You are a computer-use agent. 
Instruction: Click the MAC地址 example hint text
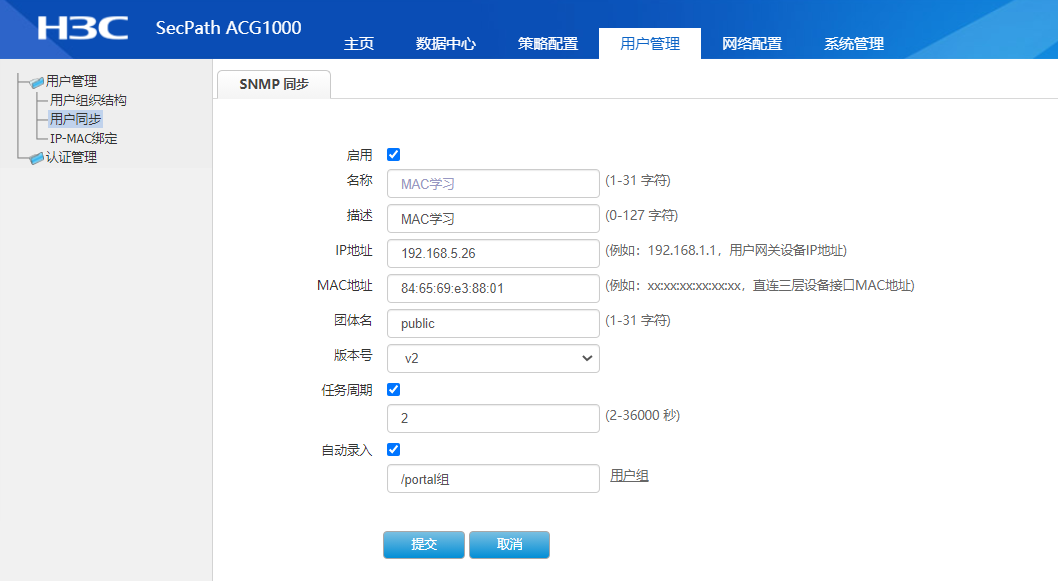click(x=760, y=285)
